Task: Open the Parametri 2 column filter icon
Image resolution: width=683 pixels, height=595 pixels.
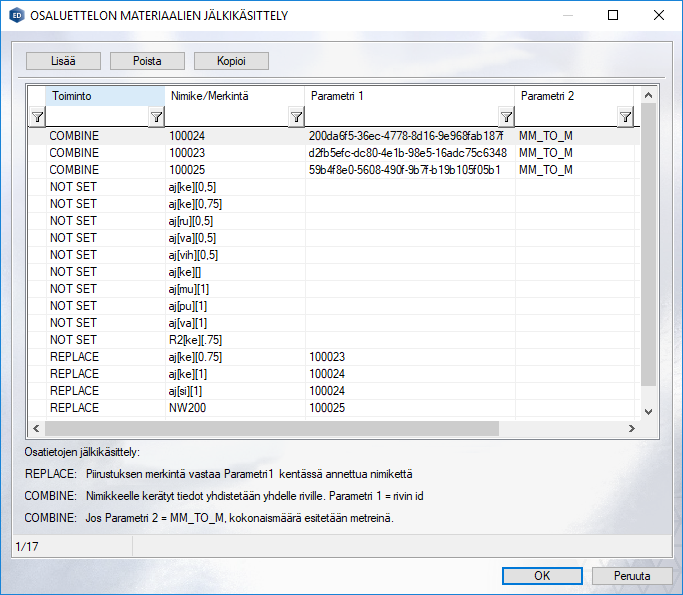Action: 625,118
